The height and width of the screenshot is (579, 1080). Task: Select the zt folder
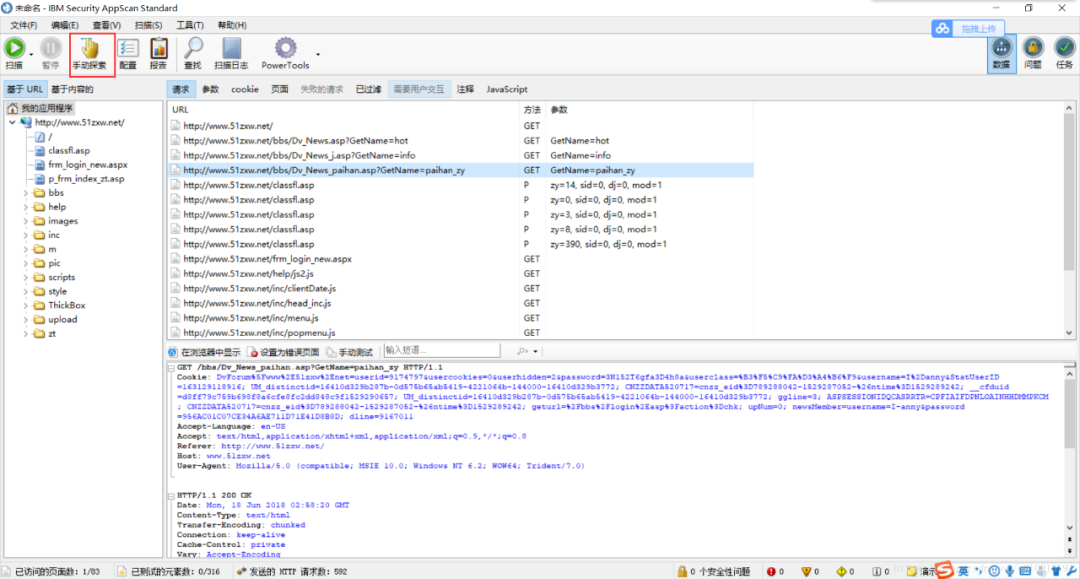pyautogui.click(x=52, y=334)
